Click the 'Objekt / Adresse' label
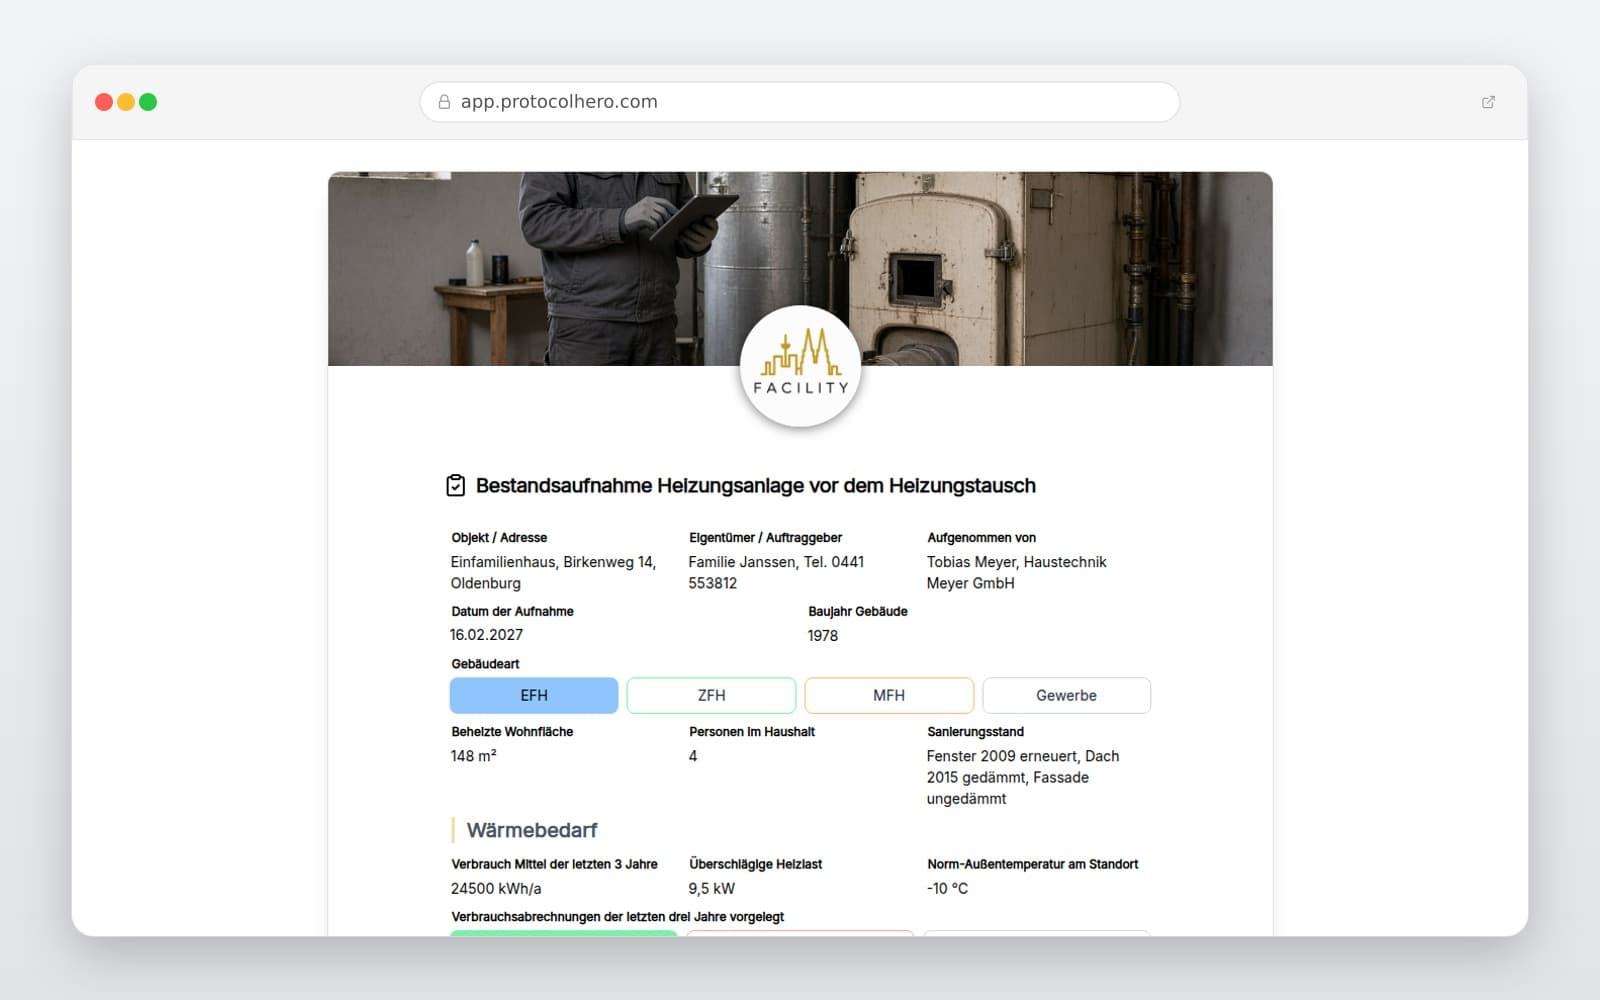Viewport: 1600px width, 1000px height. 499,538
